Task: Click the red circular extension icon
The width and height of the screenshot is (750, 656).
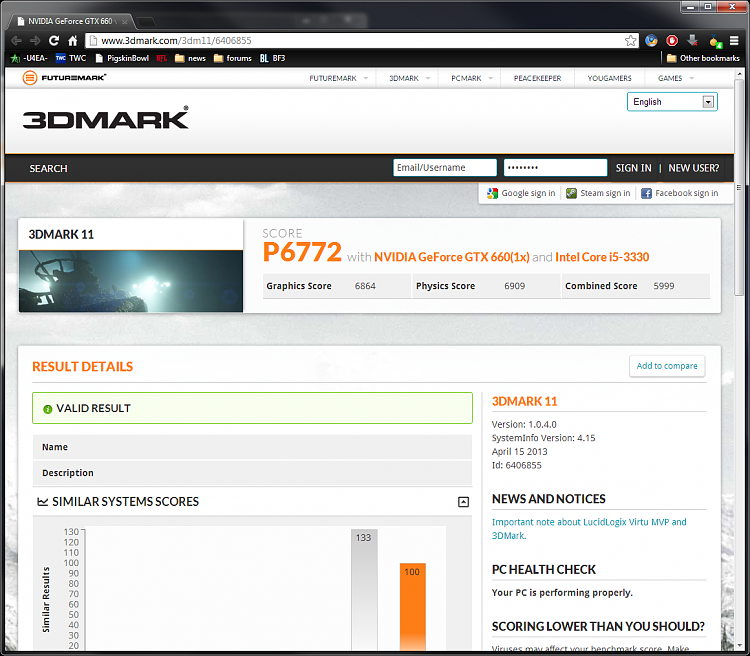Action: 672,41
